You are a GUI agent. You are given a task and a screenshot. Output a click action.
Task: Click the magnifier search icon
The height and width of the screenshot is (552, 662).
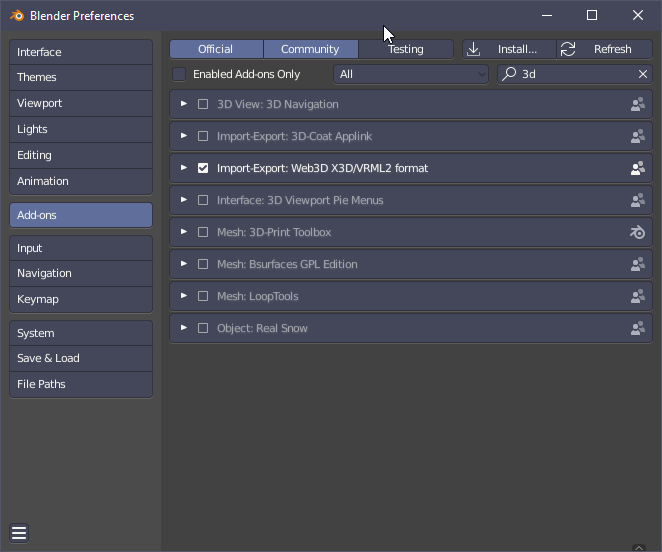click(x=509, y=74)
